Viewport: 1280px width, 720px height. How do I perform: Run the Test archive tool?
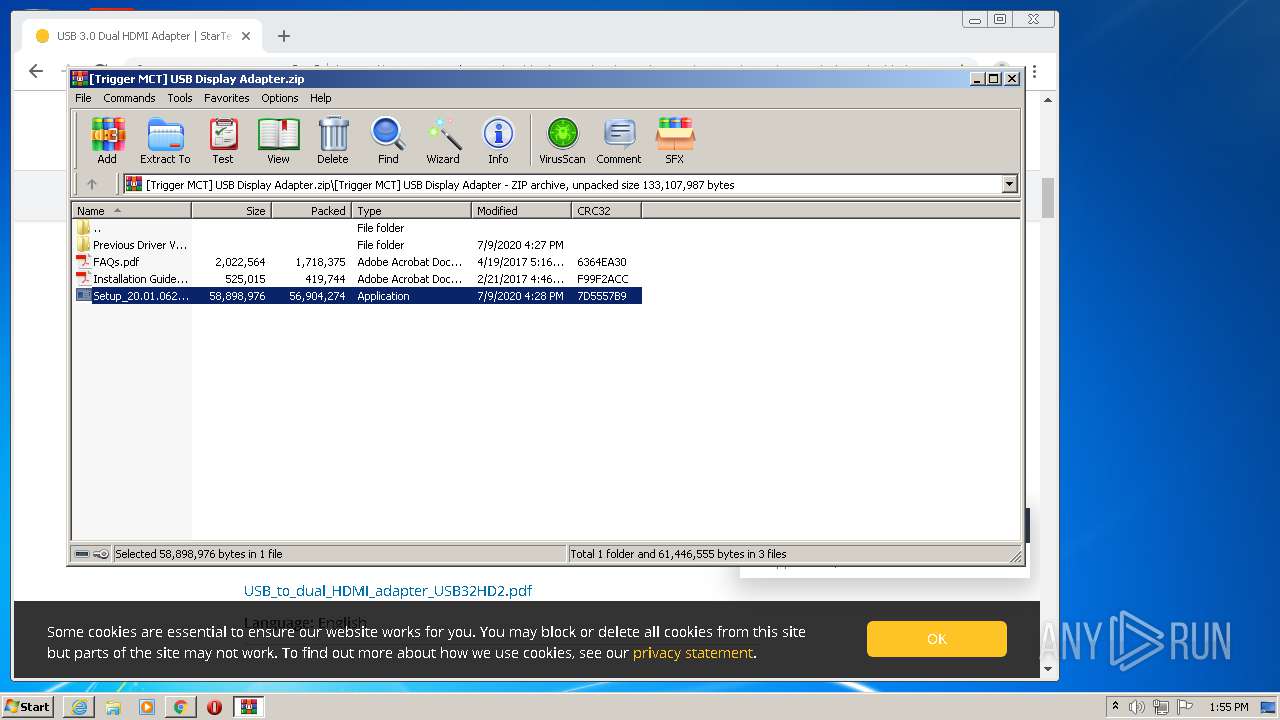tap(223, 140)
